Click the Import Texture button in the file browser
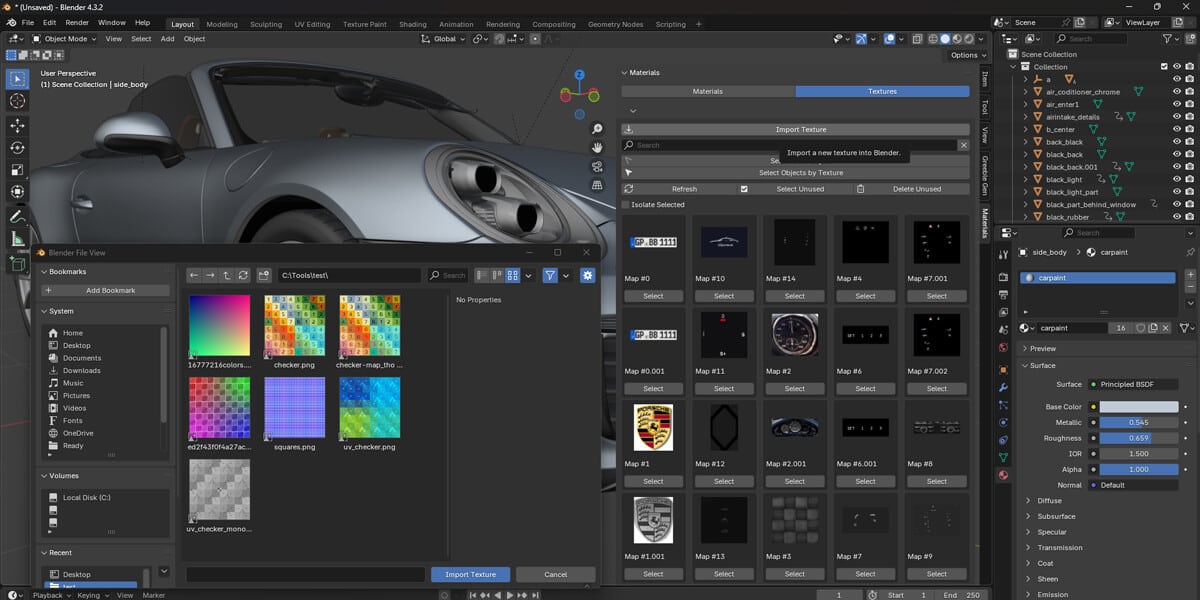The image size is (1200, 600). point(471,574)
